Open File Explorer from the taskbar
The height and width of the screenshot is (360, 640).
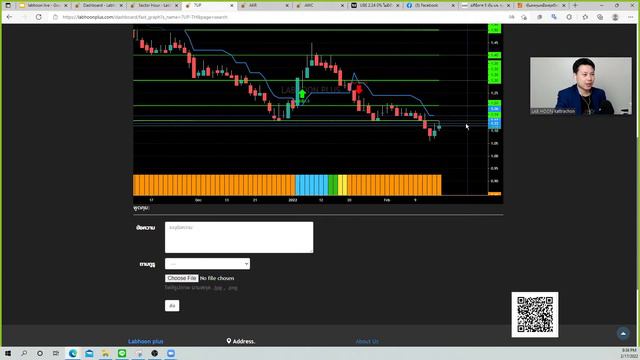point(105,353)
